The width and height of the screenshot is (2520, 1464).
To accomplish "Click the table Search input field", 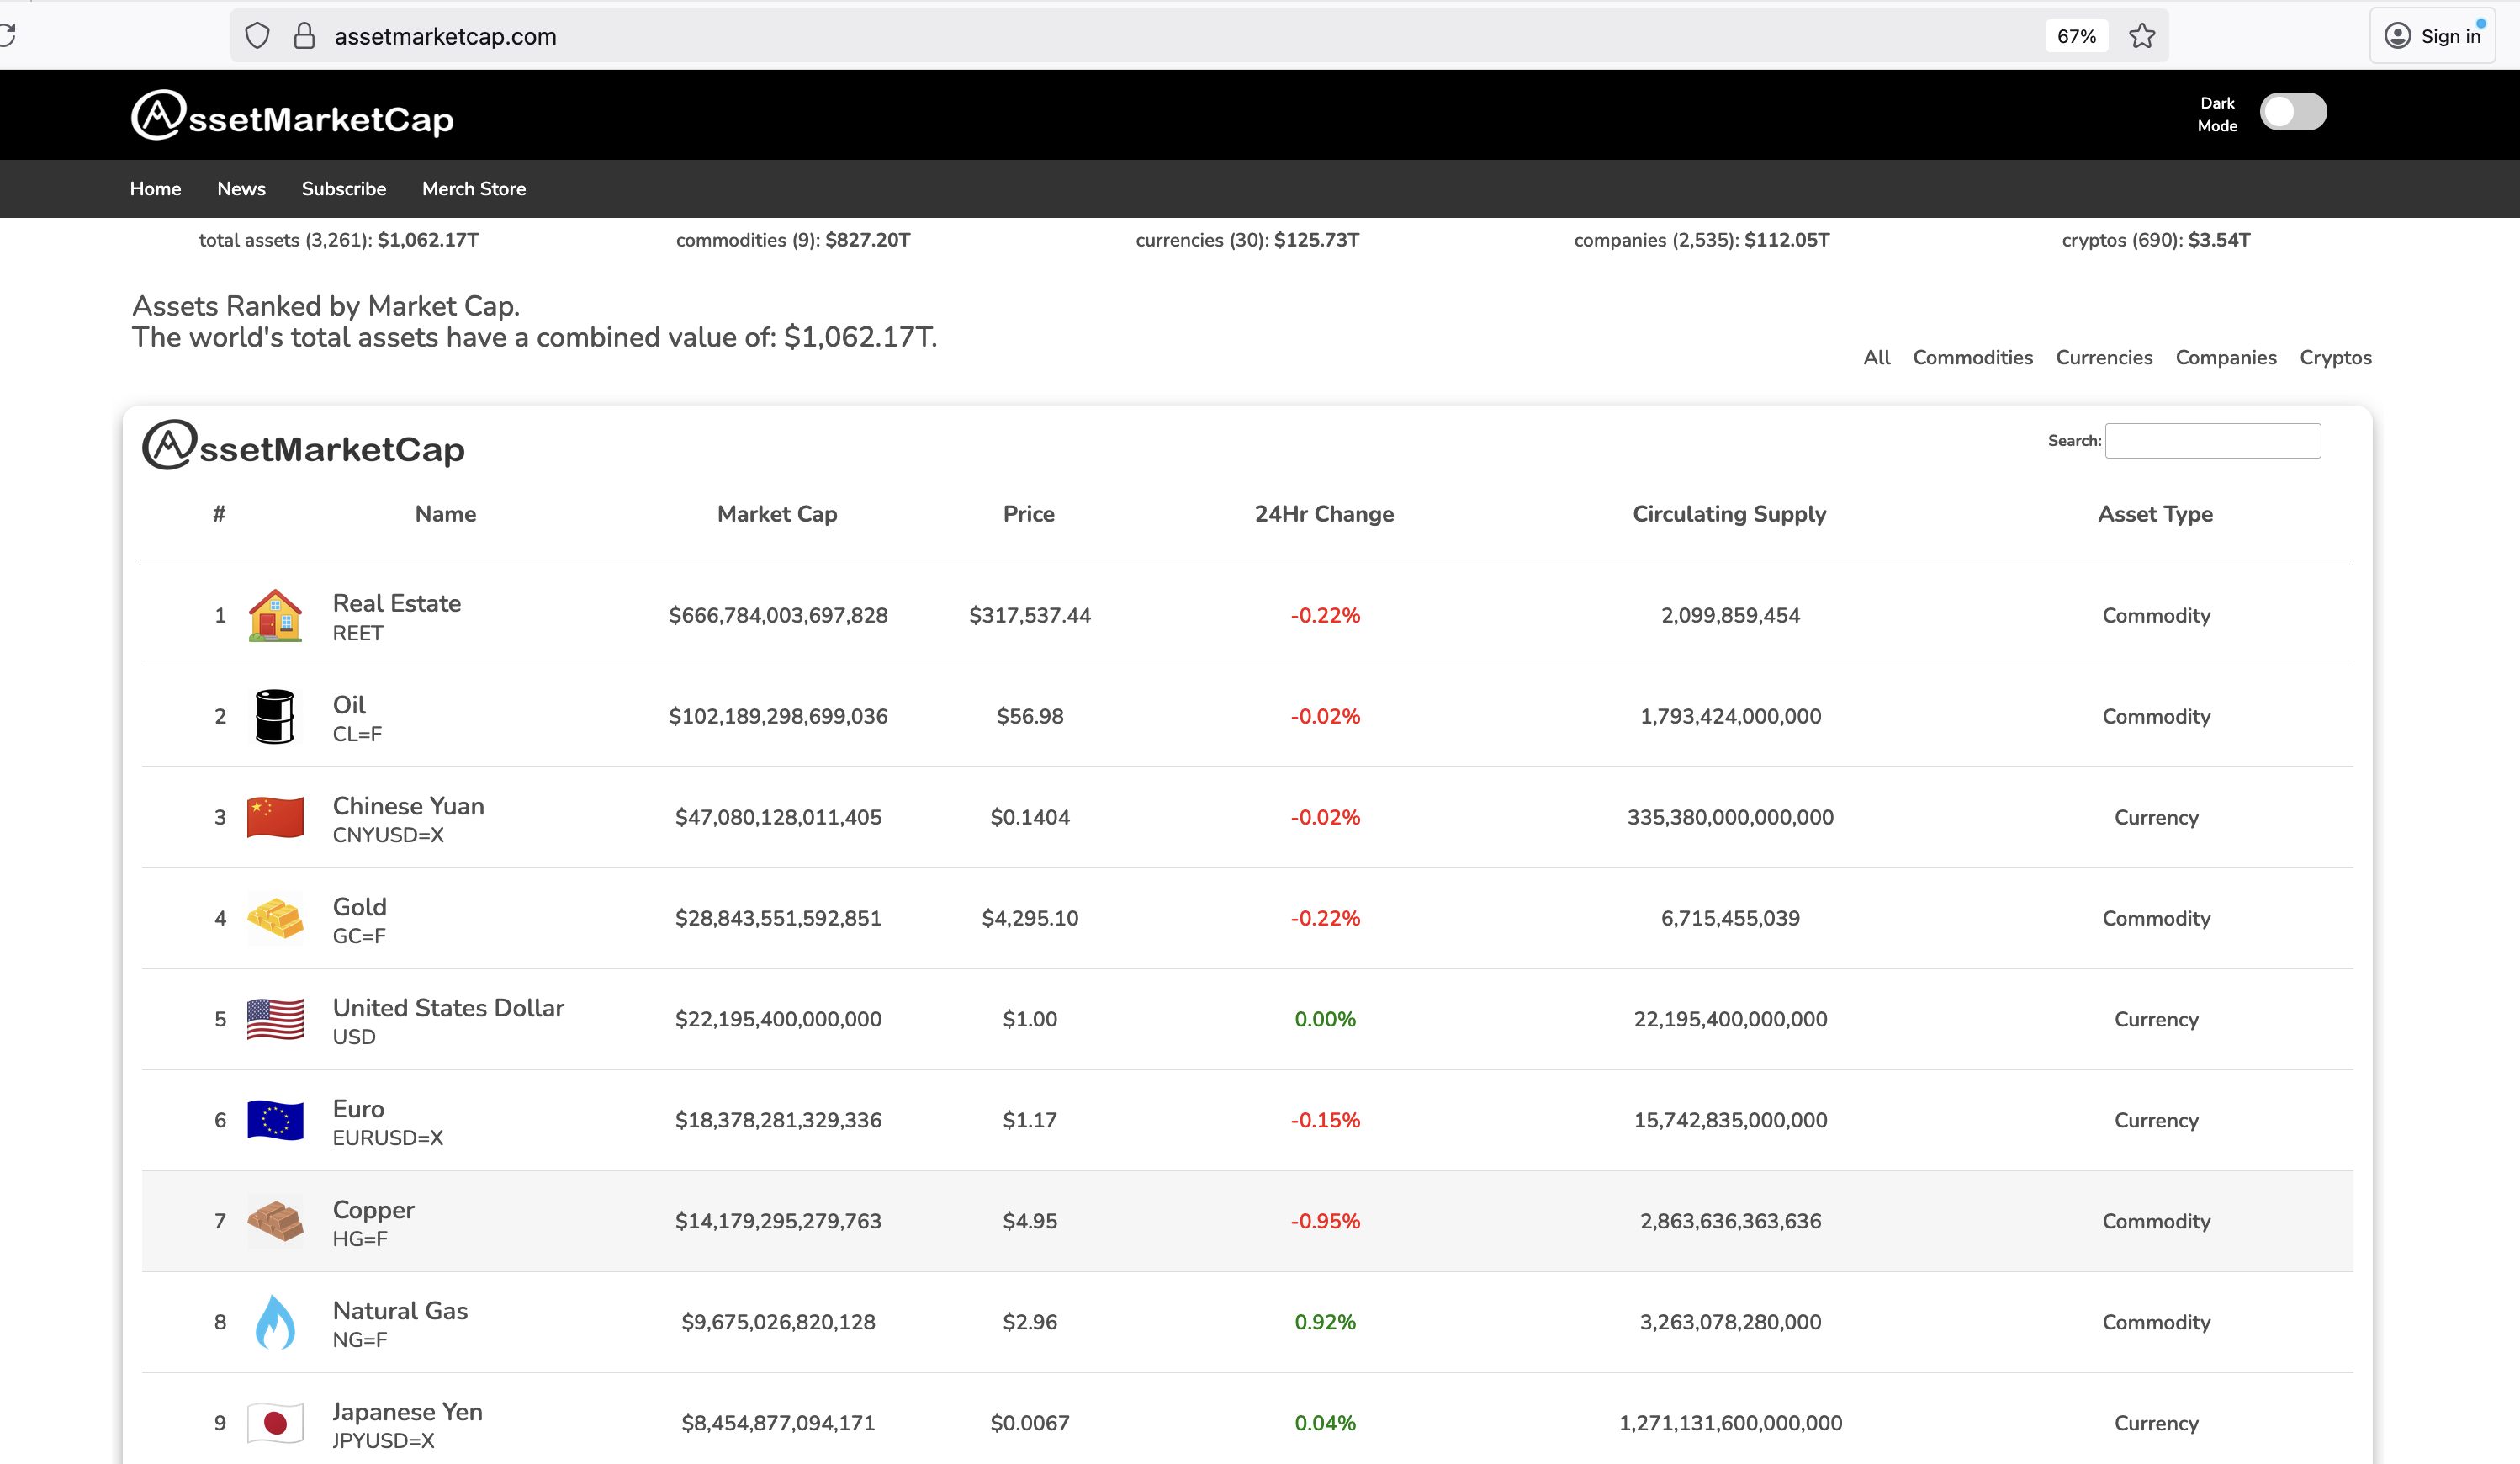I will 2212,441.
